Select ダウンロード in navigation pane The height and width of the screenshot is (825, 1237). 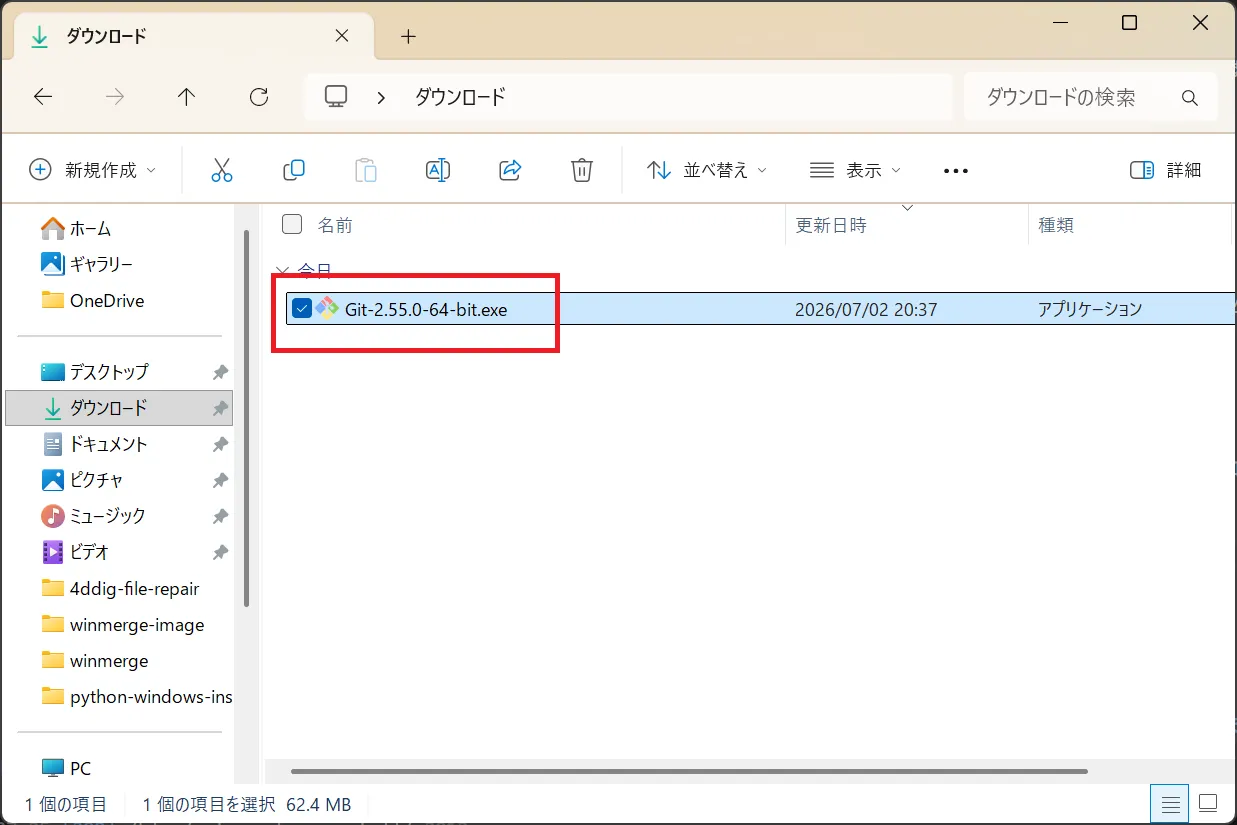pos(119,408)
